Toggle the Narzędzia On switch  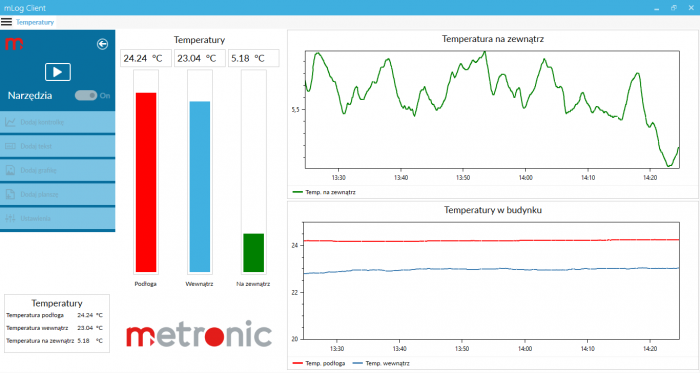click(86, 95)
